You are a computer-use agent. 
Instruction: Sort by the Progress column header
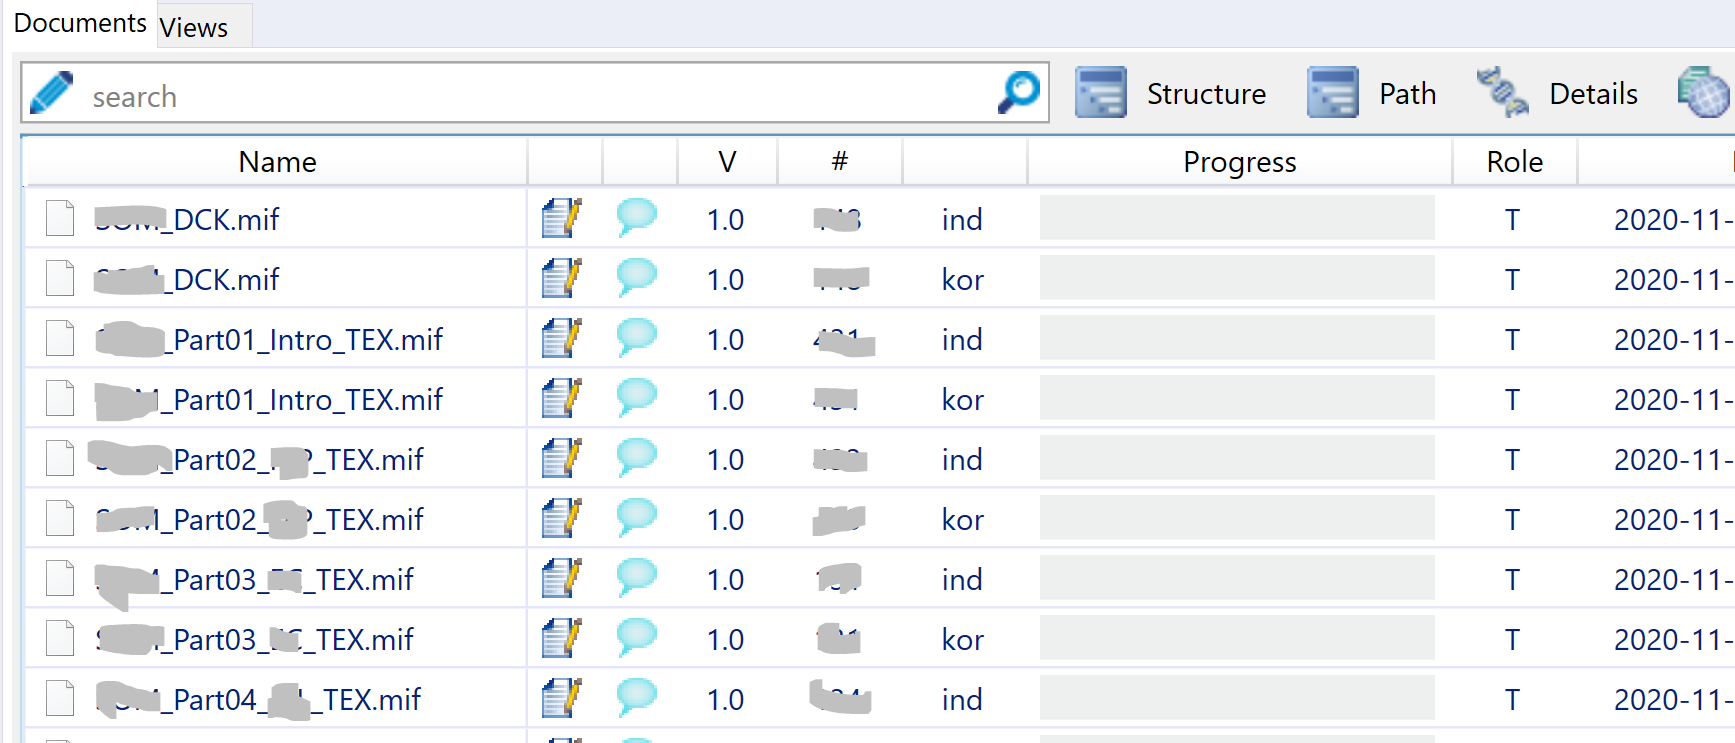click(1239, 162)
